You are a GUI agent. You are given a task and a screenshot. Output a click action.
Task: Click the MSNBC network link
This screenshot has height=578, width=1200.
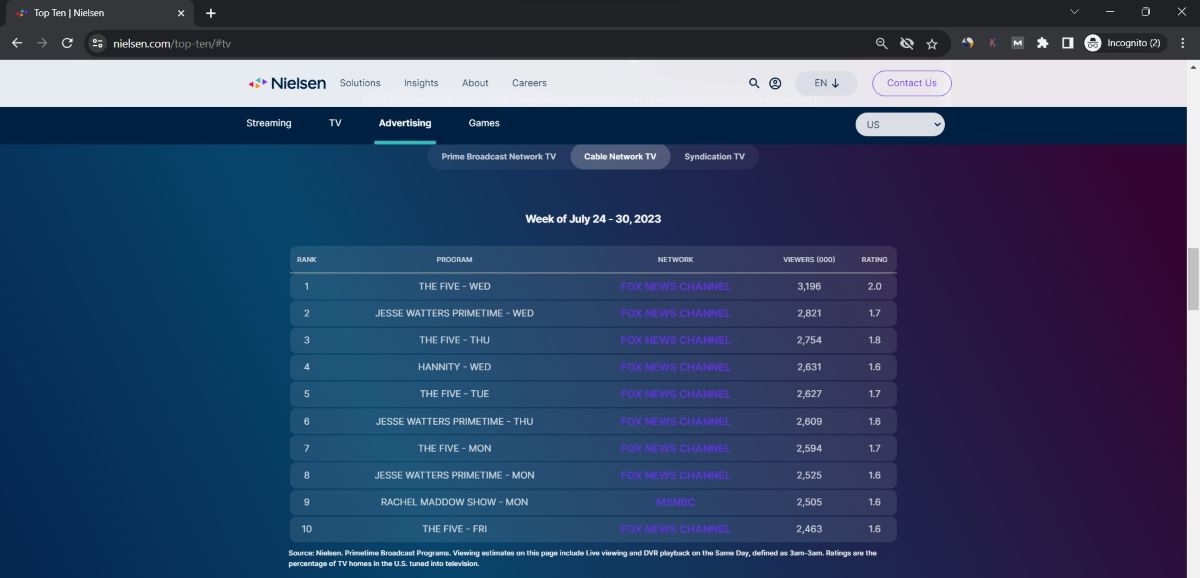point(675,502)
